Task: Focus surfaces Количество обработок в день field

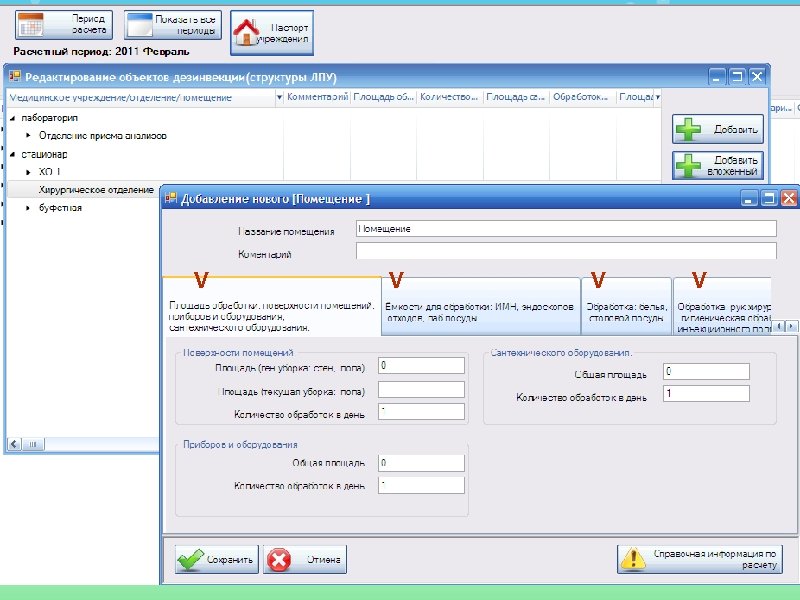Action: coord(421,412)
